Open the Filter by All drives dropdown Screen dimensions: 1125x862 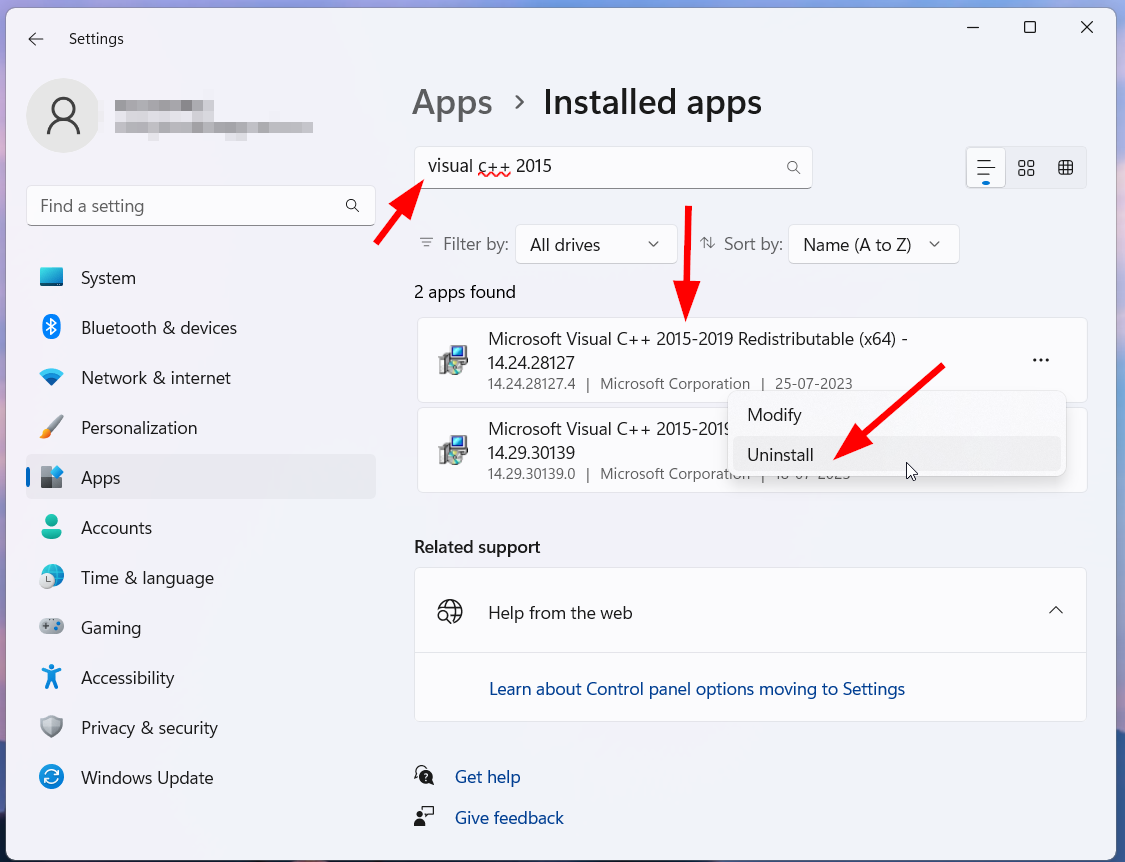tap(596, 245)
